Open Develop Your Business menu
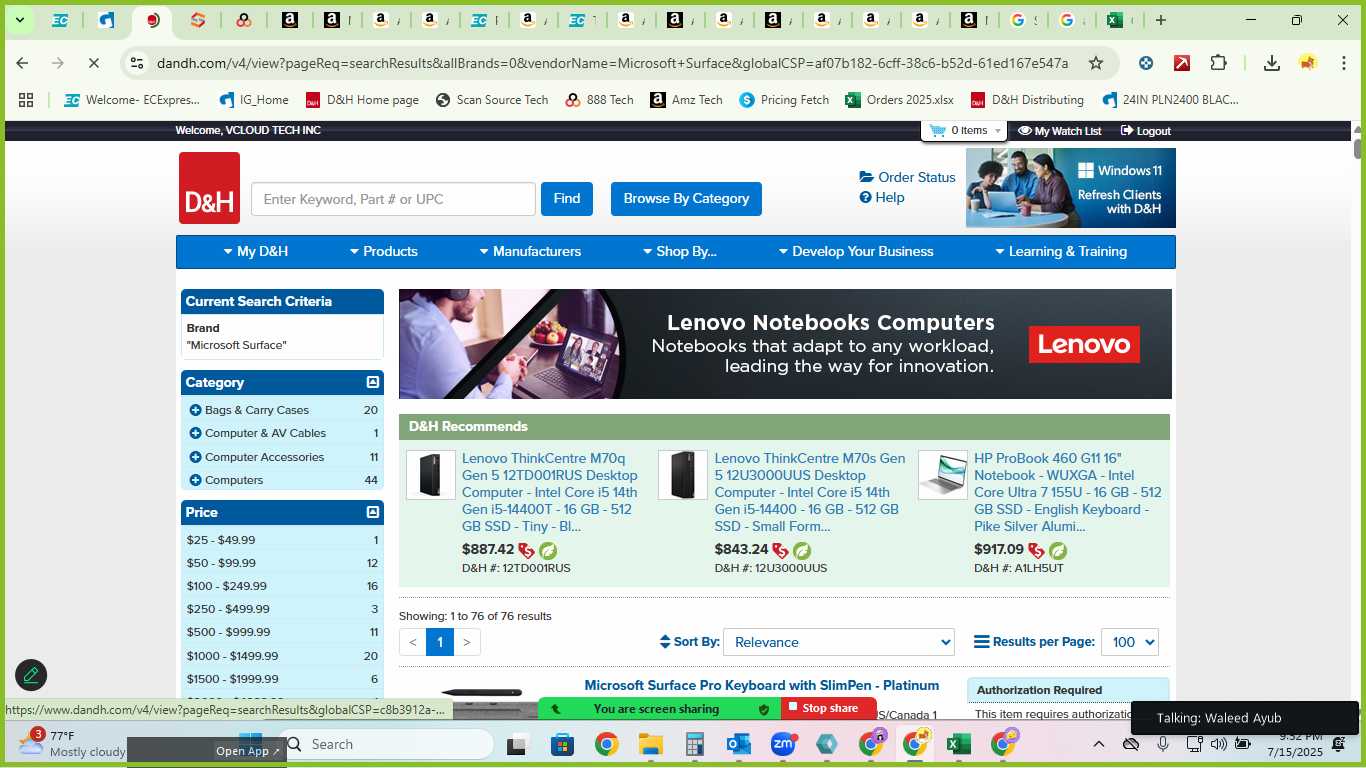1366x768 pixels. pyautogui.click(x=855, y=252)
